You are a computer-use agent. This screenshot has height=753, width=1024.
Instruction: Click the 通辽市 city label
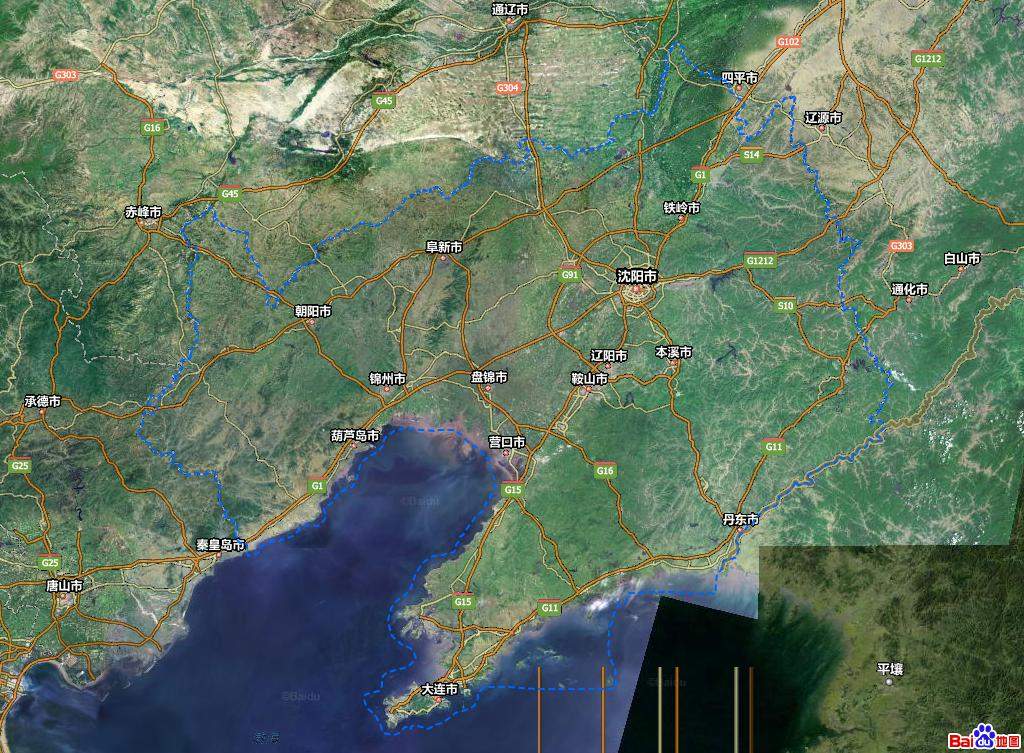pos(510,9)
